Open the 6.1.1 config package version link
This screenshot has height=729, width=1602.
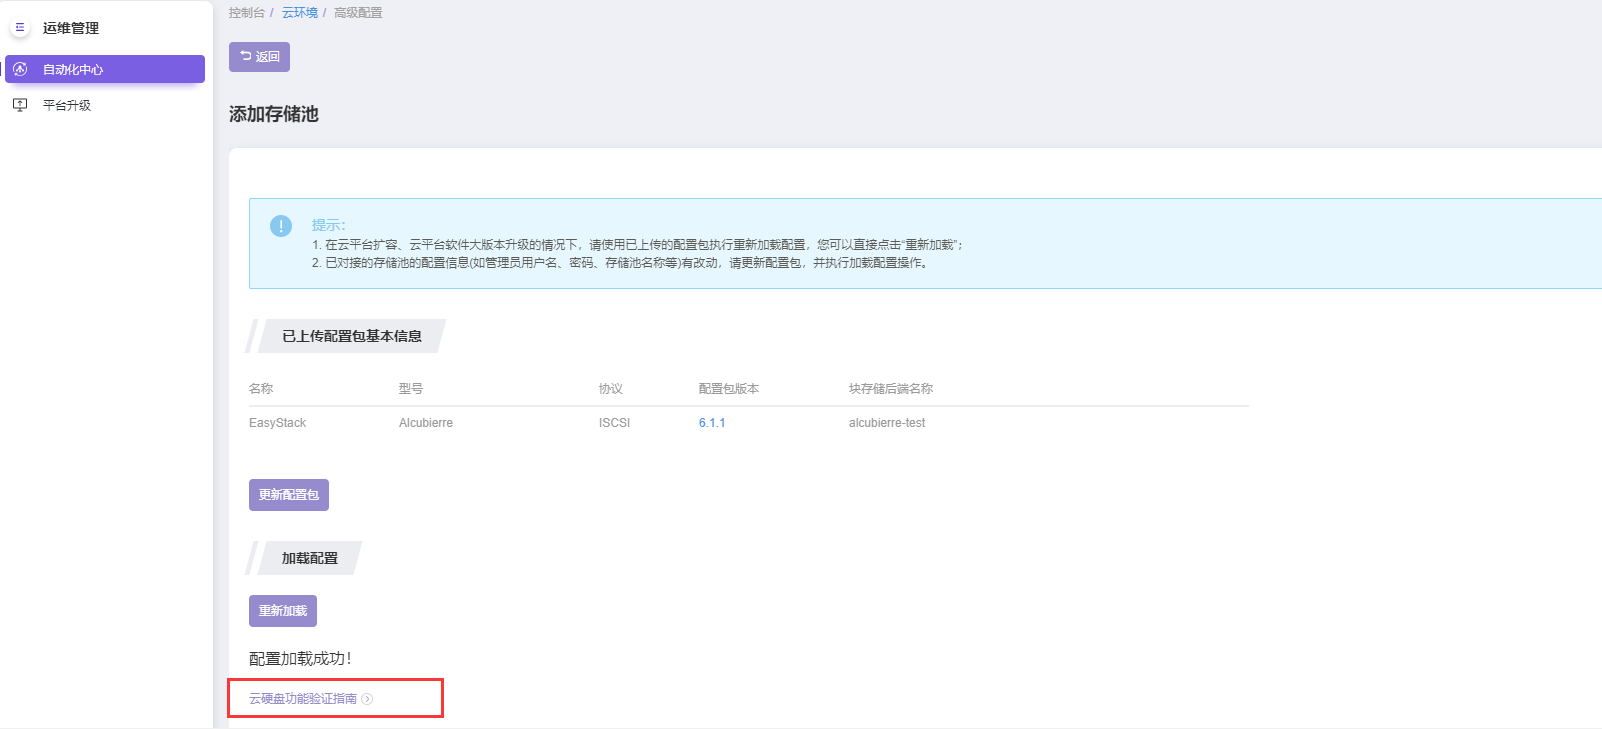coord(712,423)
